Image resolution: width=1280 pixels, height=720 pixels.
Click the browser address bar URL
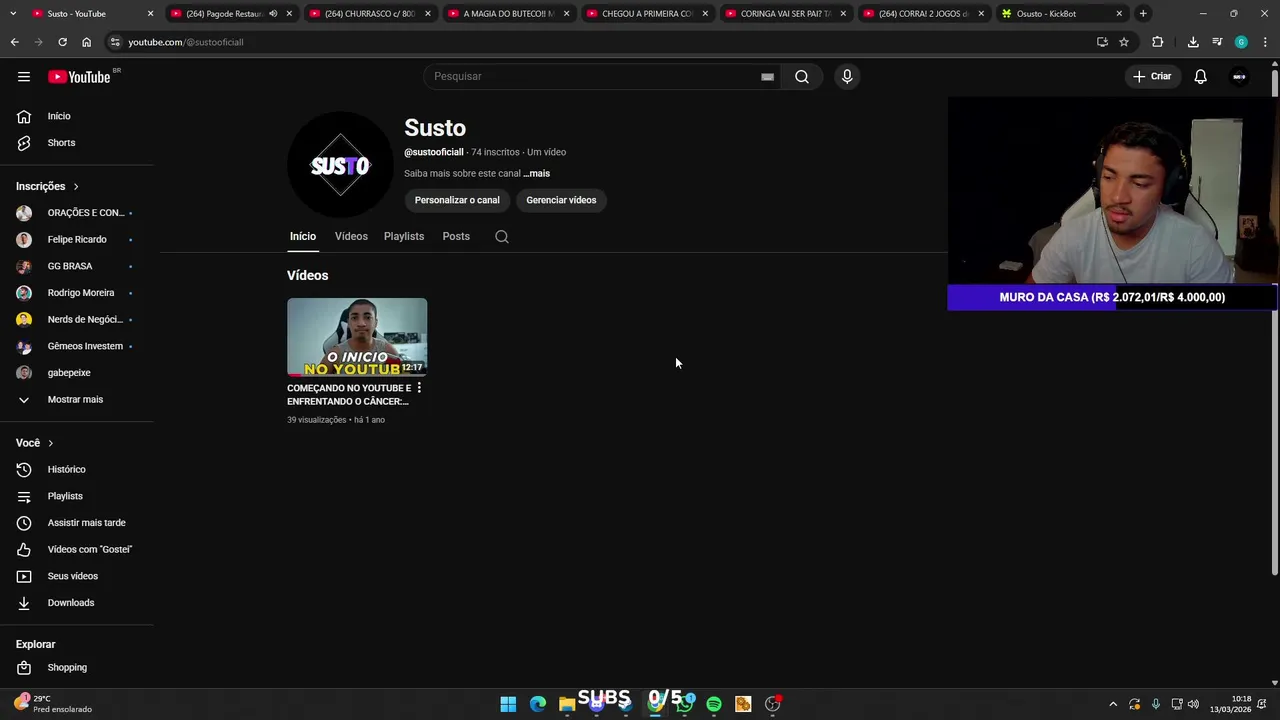click(x=186, y=42)
